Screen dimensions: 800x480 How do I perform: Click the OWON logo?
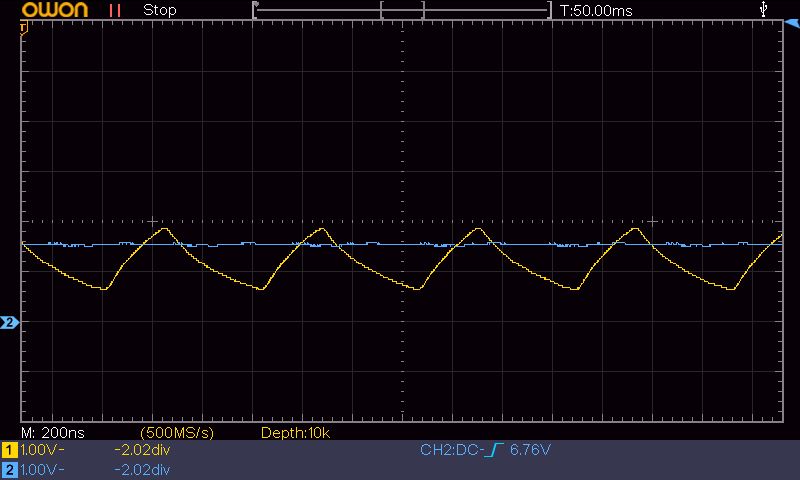click(55, 10)
